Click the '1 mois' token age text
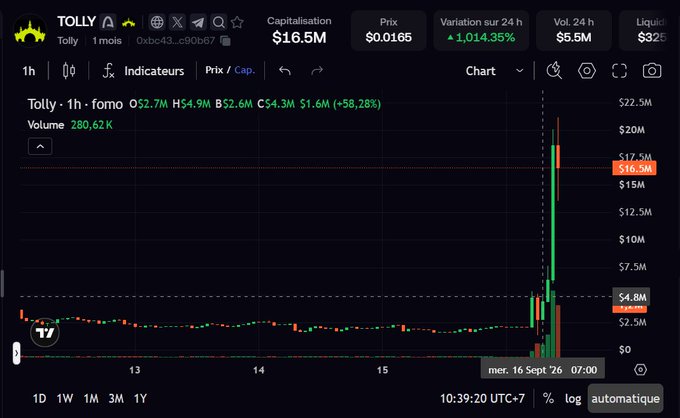The image size is (680, 418). click(x=107, y=41)
